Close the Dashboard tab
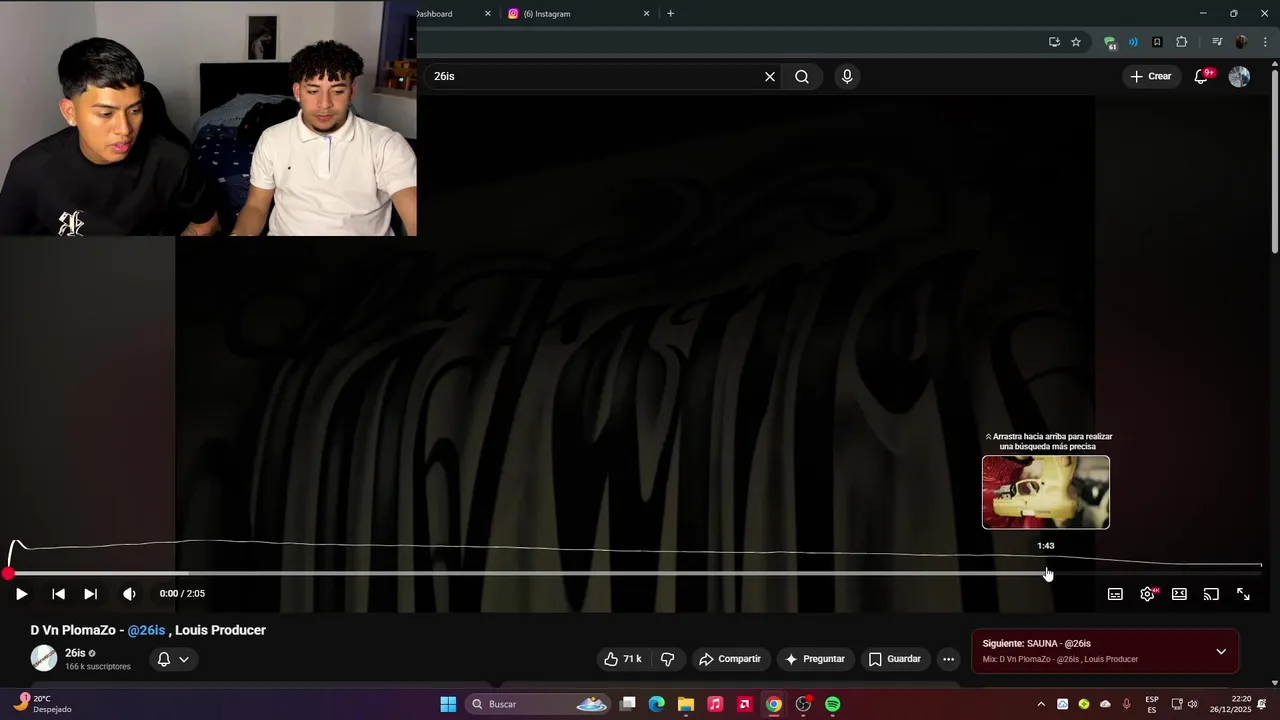This screenshot has width=1280, height=720. click(x=488, y=14)
